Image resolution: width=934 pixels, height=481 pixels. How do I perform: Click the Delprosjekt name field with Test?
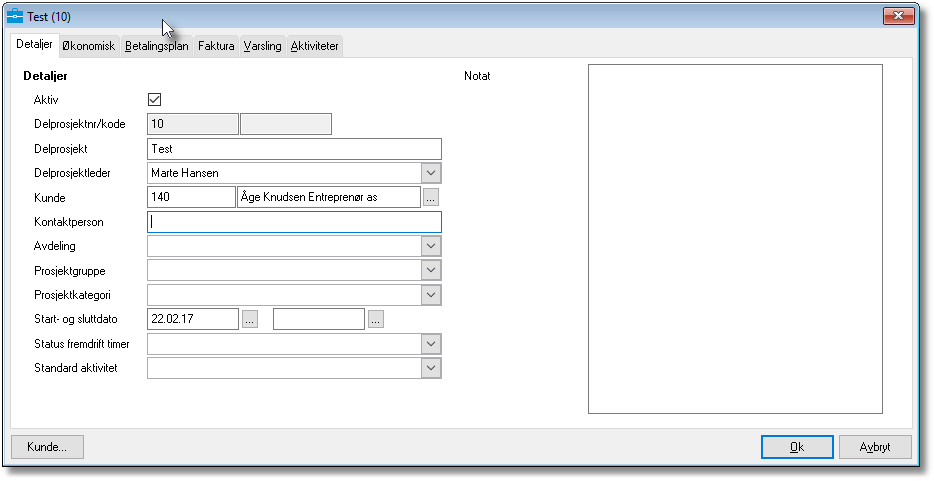pyautogui.click(x=294, y=149)
